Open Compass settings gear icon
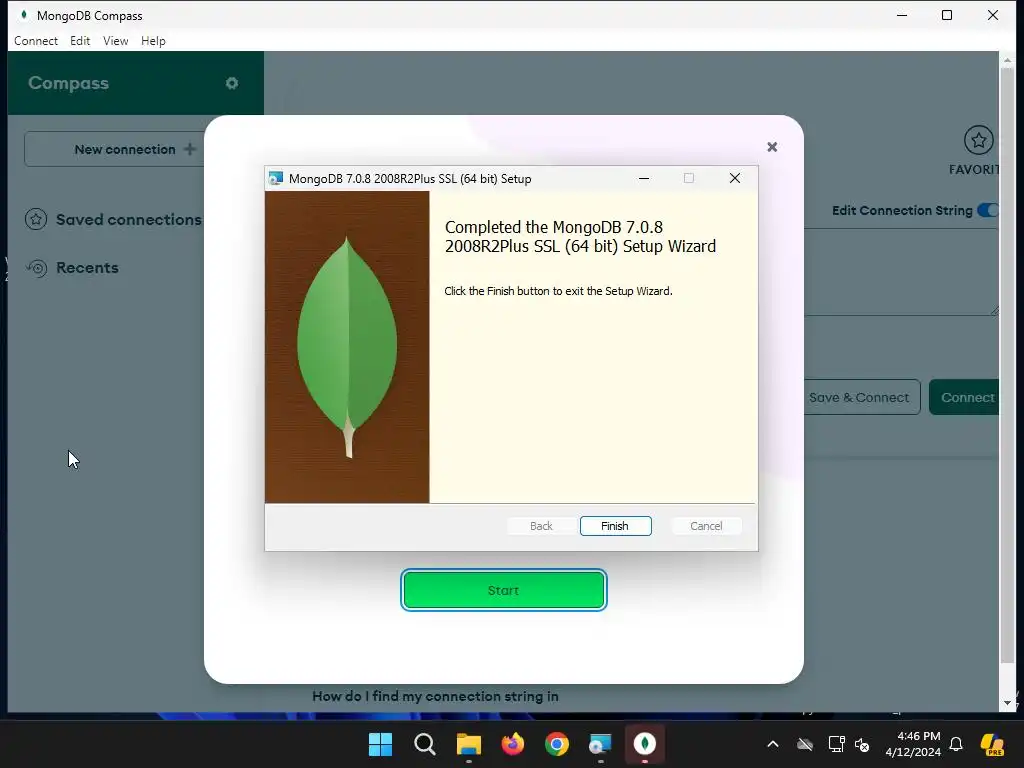1024x768 pixels. (x=232, y=83)
